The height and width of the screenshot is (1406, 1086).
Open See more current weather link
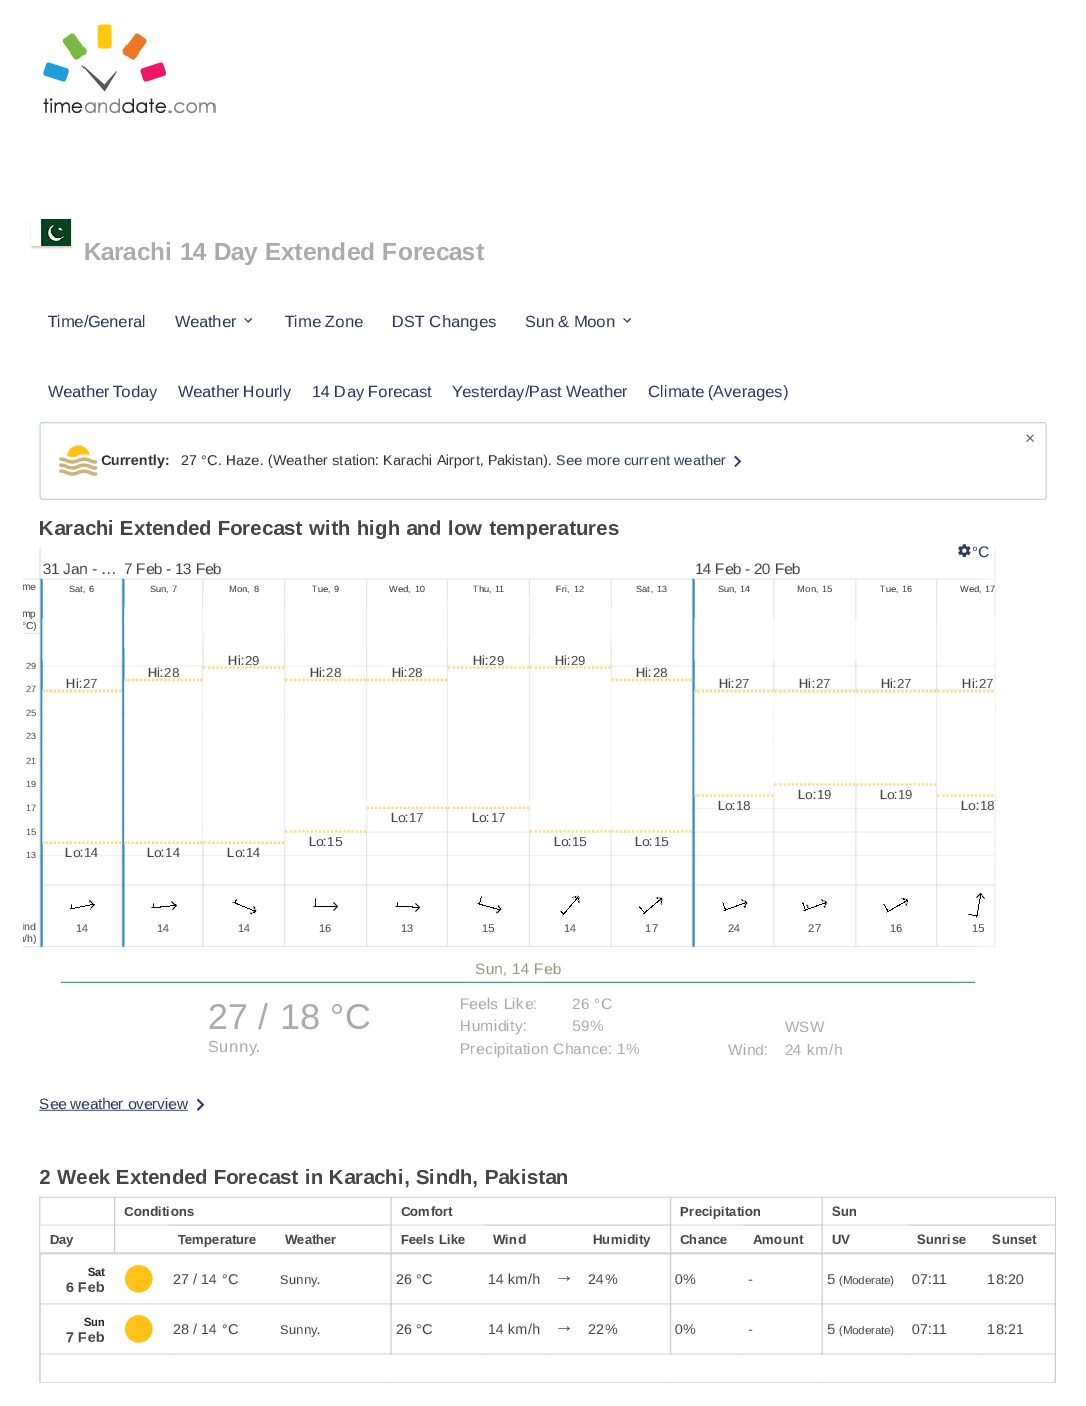648,461
